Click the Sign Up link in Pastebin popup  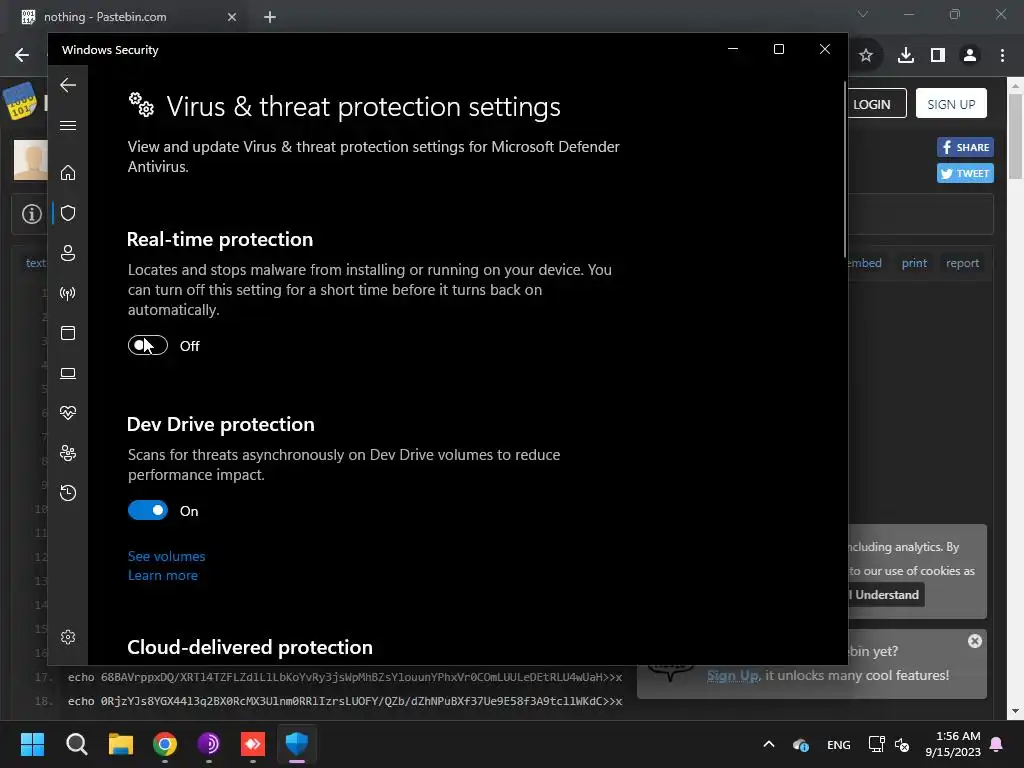(x=733, y=676)
